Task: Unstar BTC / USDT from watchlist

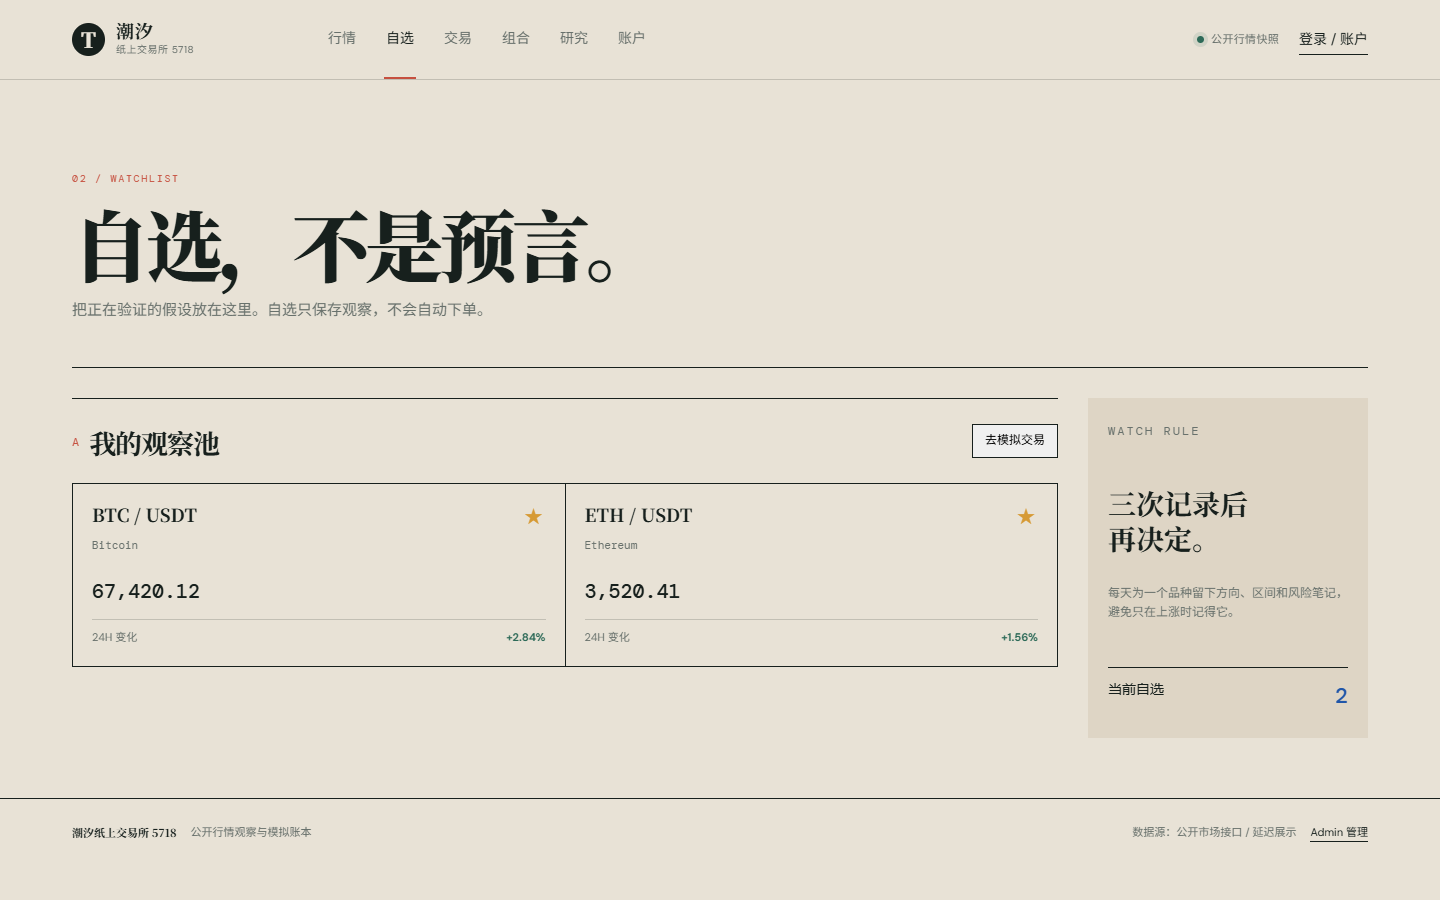Action: 533,516
